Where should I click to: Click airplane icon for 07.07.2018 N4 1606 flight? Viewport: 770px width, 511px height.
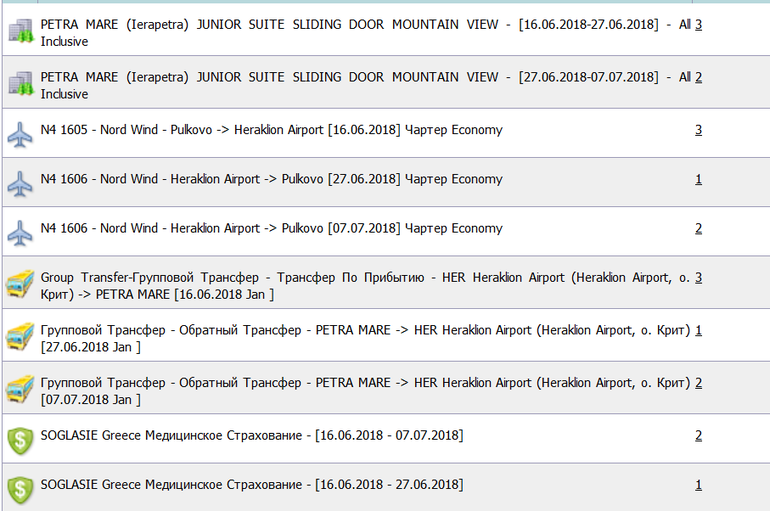pyautogui.click(x=20, y=232)
